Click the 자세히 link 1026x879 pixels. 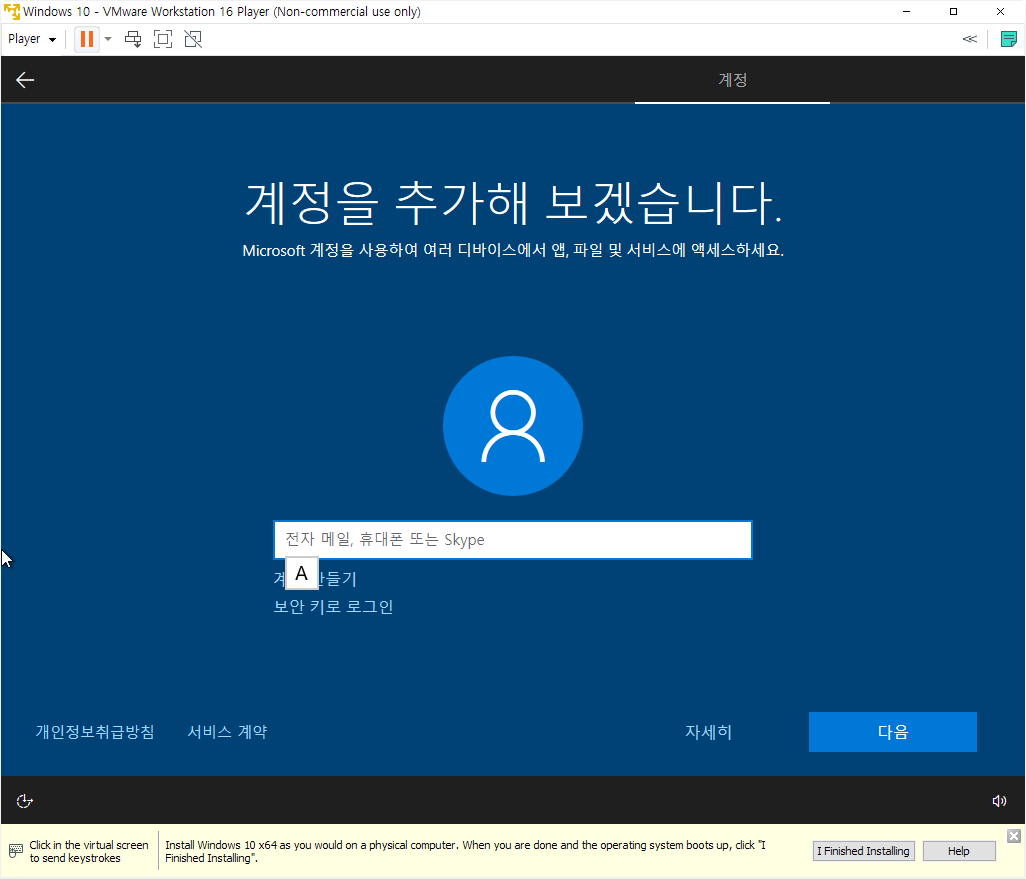coord(708,732)
